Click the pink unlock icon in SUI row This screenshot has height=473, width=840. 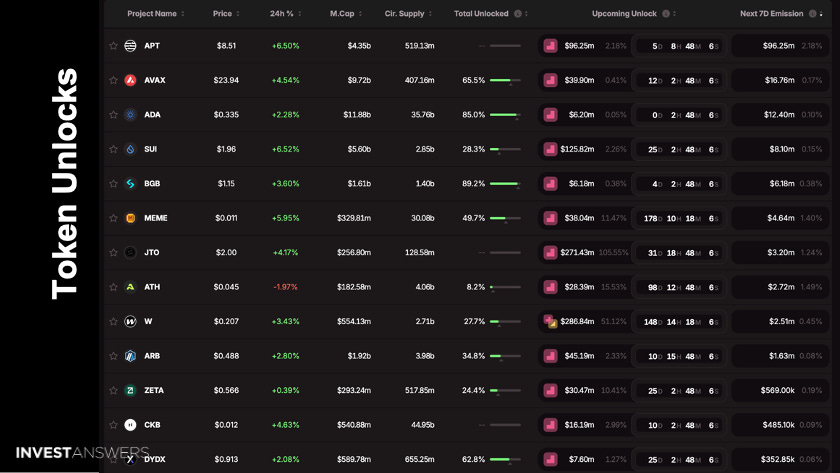coord(550,149)
